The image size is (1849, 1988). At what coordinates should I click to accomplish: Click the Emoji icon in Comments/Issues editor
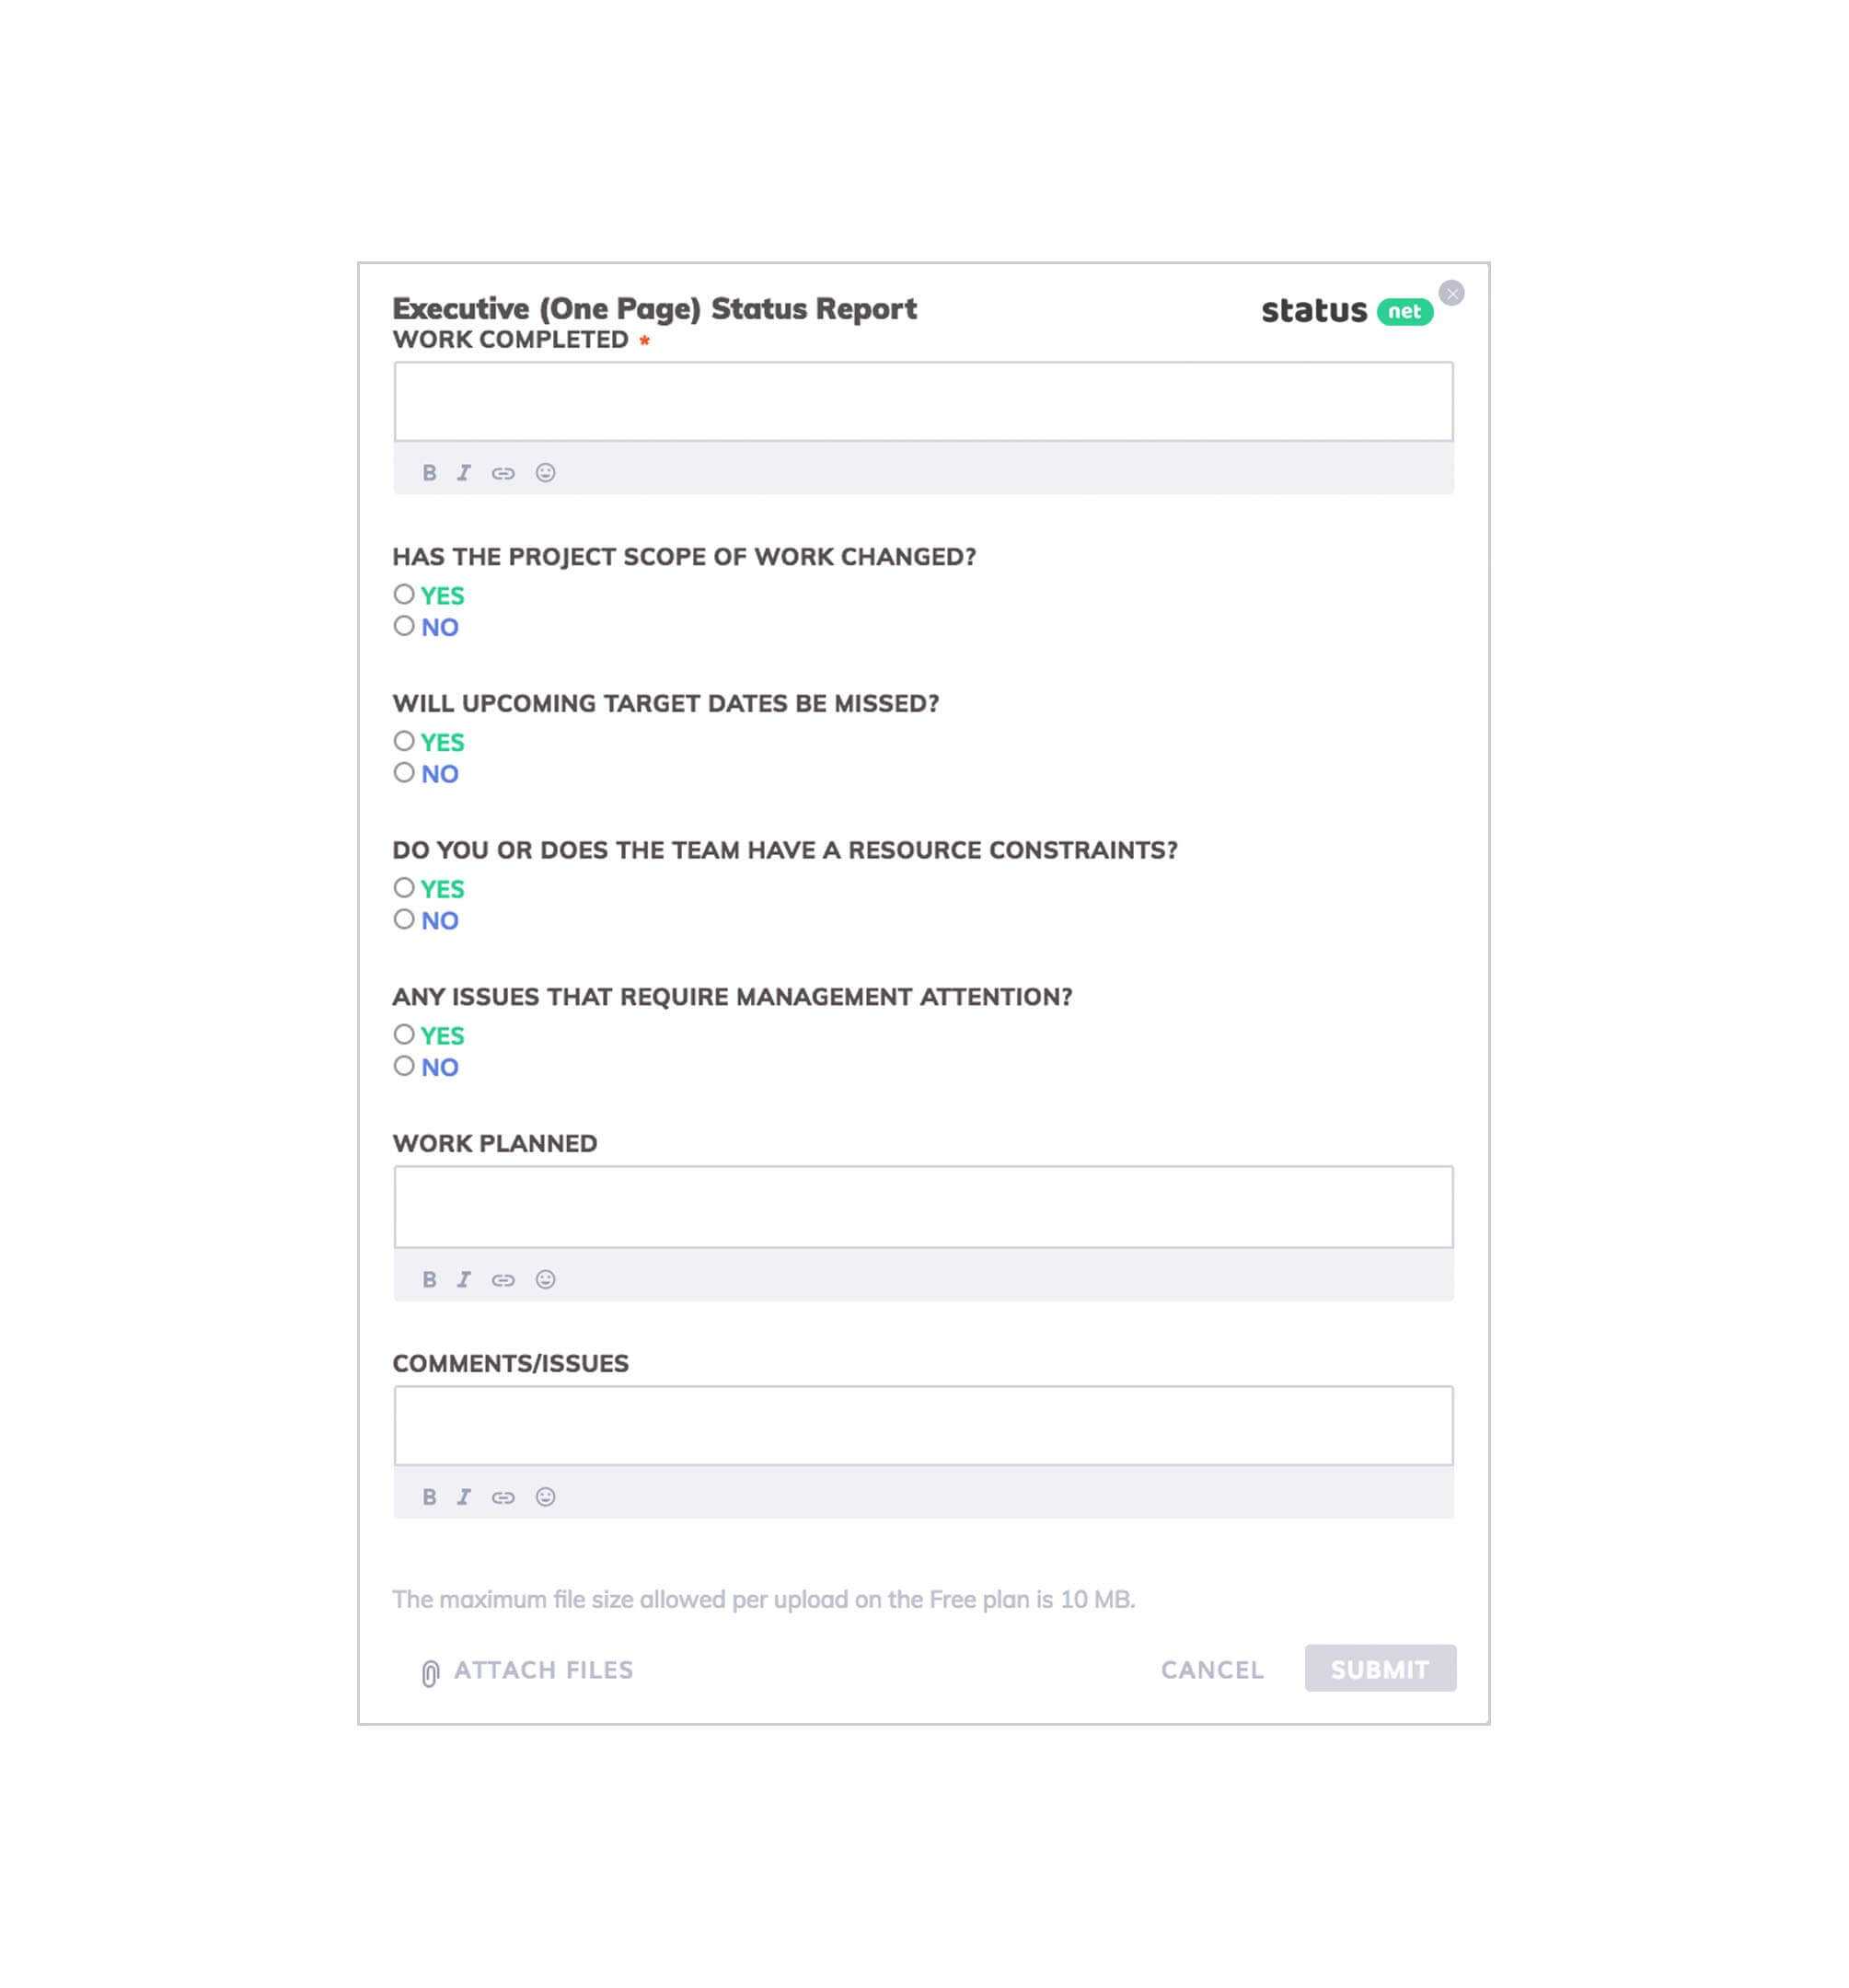point(544,1497)
